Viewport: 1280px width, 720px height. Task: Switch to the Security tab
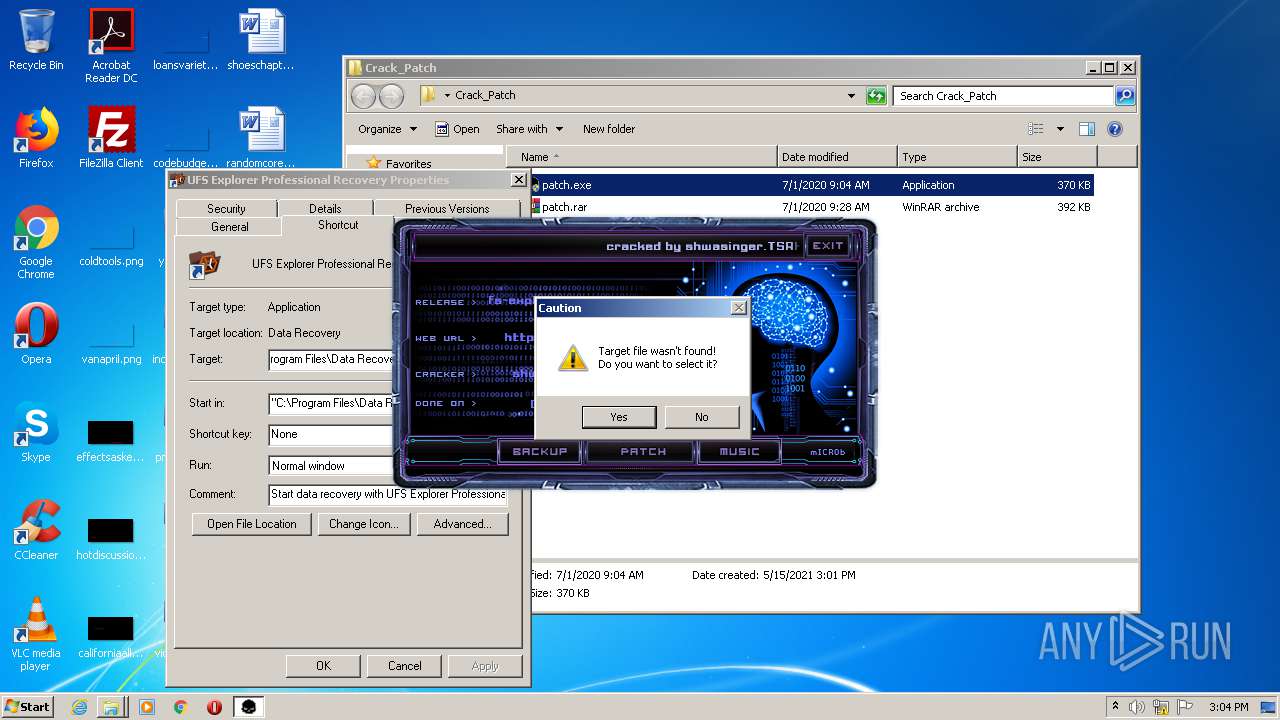[226, 208]
